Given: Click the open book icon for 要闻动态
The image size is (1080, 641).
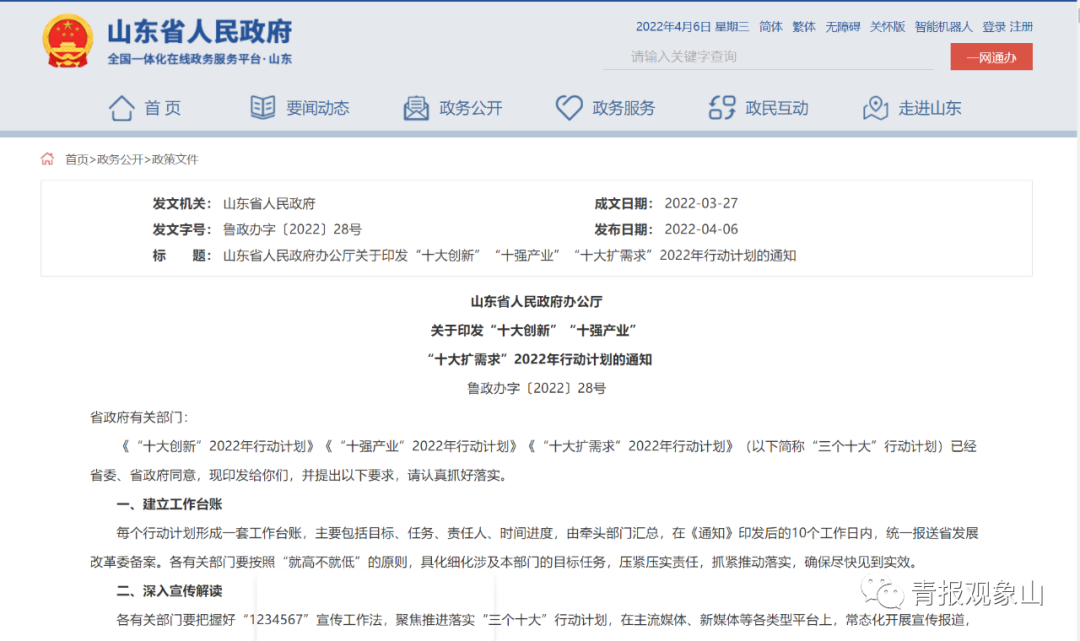Looking at the screenshot, I should [x=262, y=107].
